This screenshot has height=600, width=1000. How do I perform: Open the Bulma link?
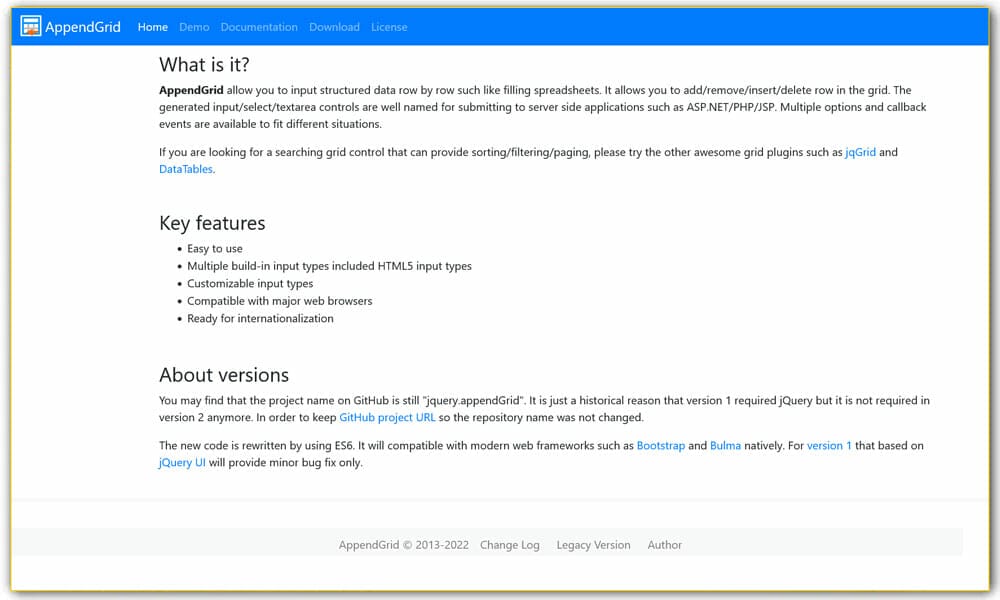pyautogui.click(x=724, y=445)
